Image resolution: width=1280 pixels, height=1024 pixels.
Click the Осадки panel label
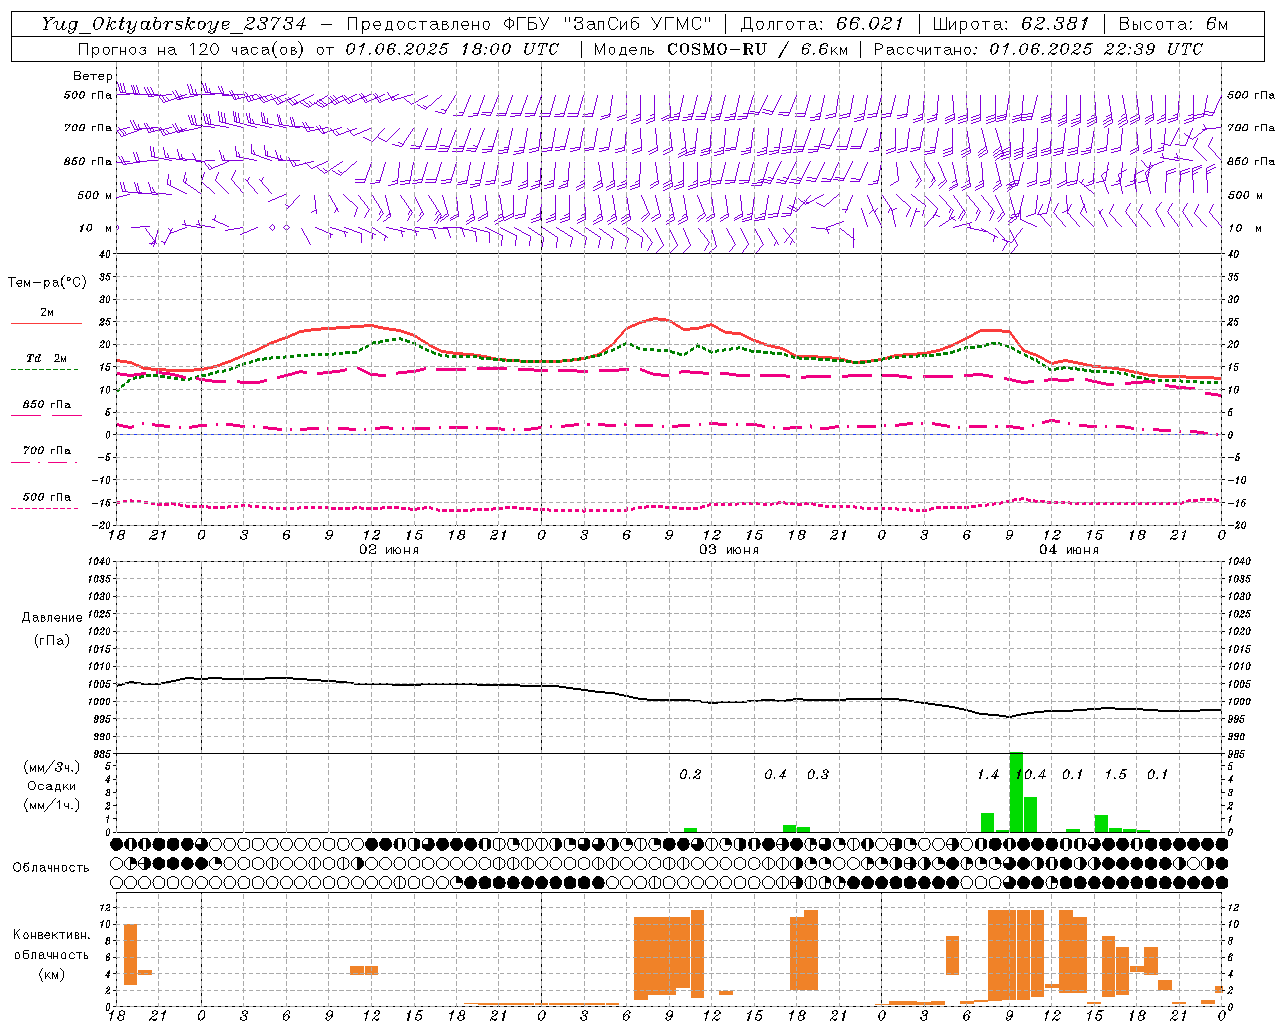click(51, 786)
